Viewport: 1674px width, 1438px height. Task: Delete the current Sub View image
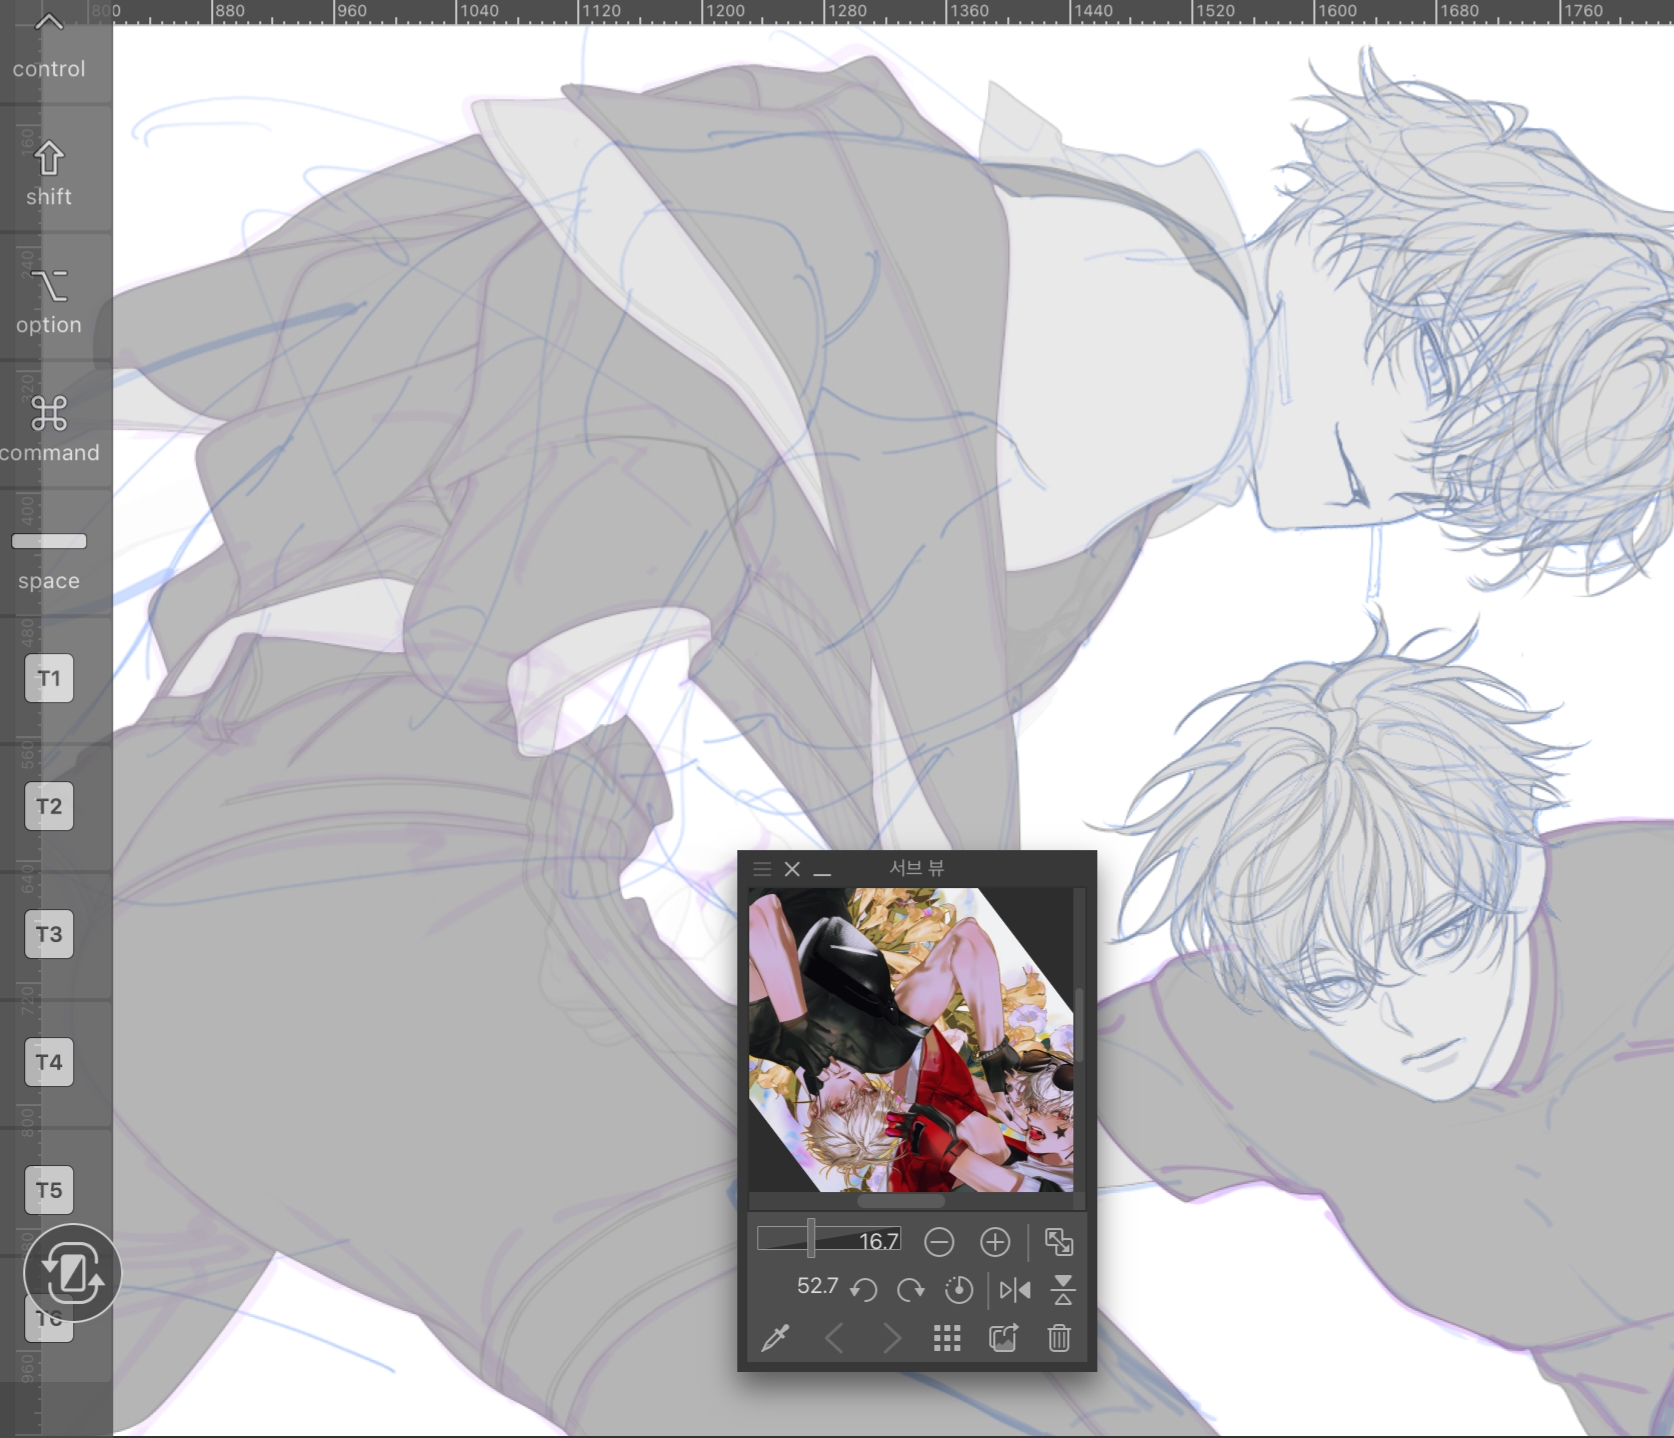click(x=1059, y=1338)
